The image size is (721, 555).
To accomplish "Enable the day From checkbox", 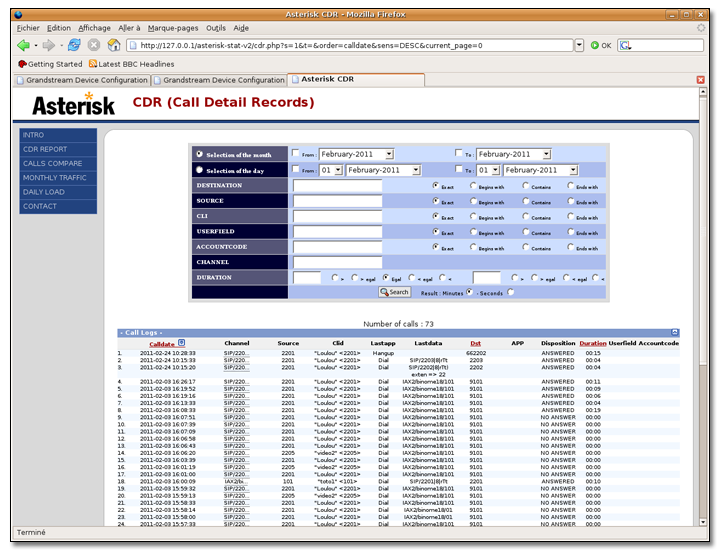I will [x=296, y=169].
